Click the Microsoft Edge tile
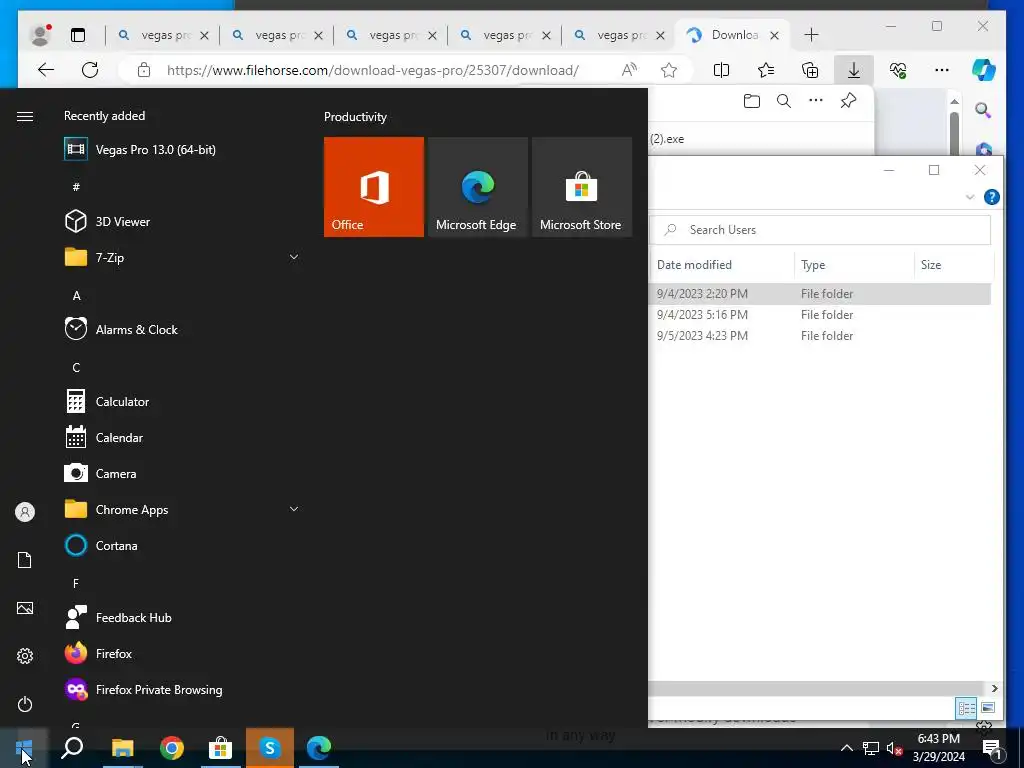 tap(477, 187)
